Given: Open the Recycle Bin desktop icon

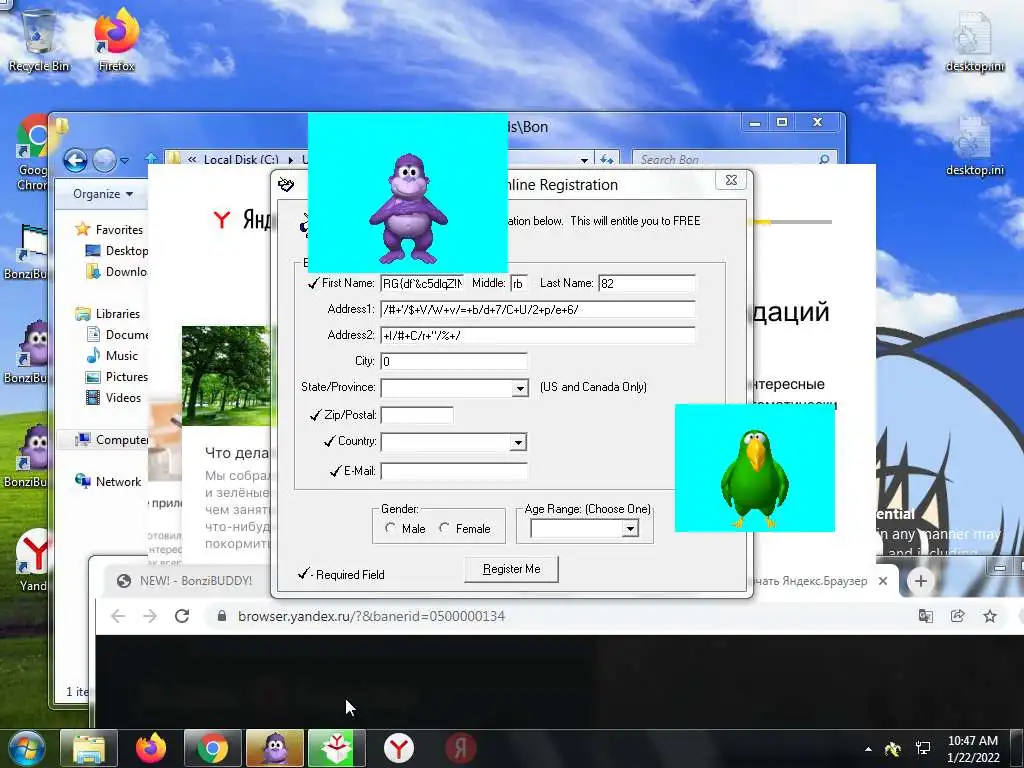Looking at the screenshot, I should coord(38,40).
